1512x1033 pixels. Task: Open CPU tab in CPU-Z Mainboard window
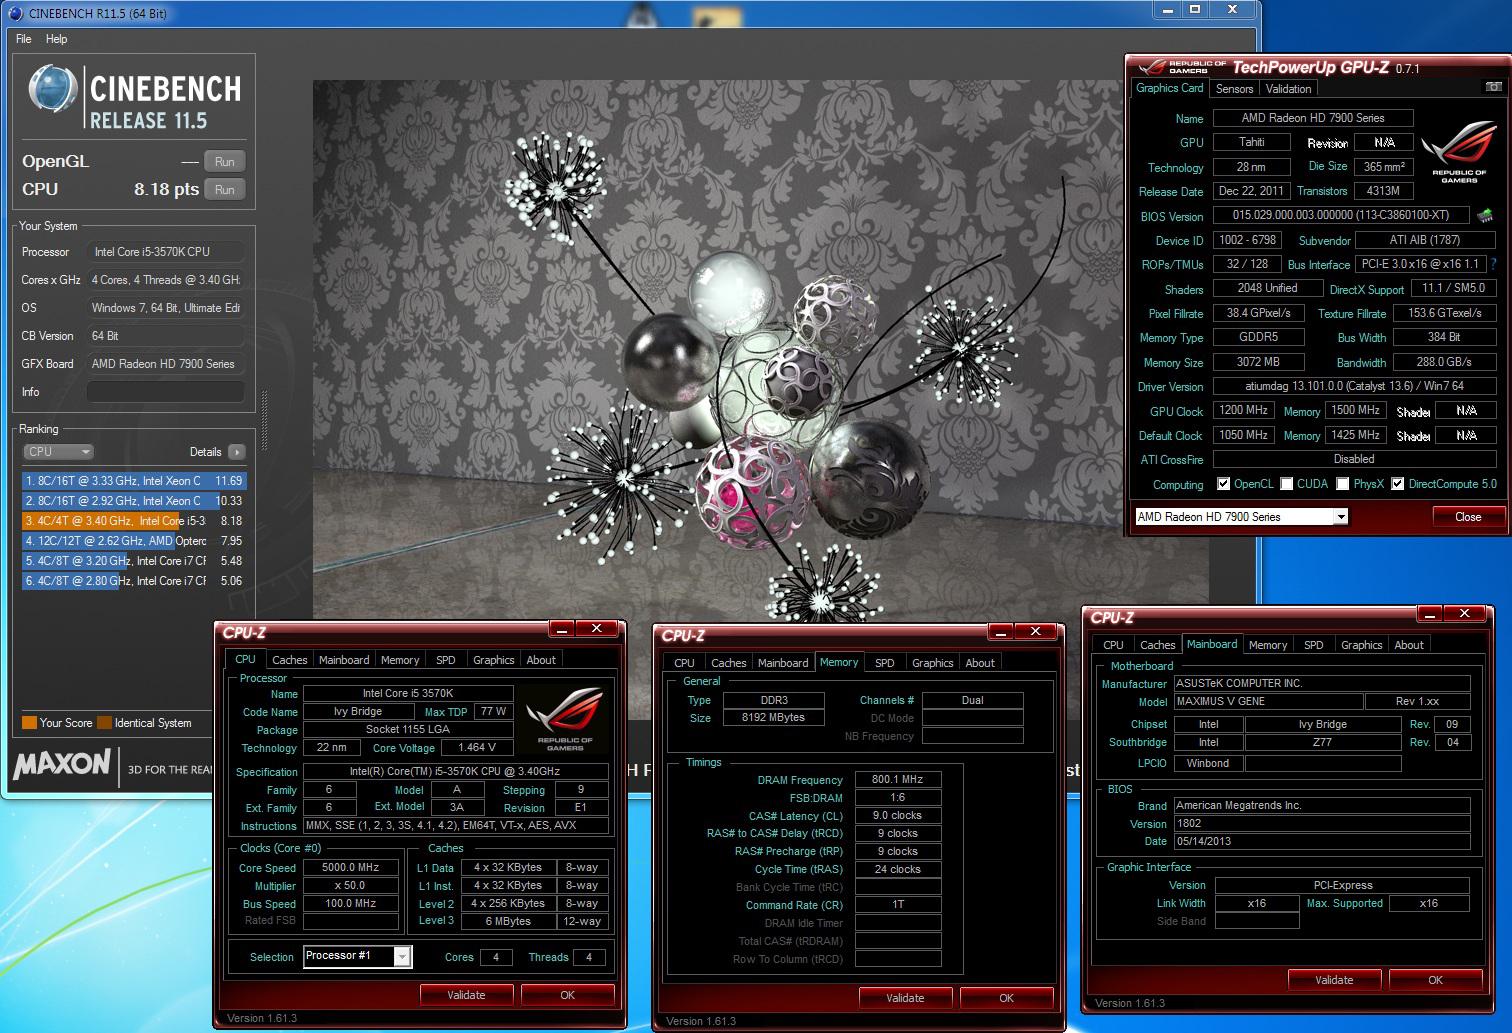pyautogui.click(x=1113, y=645)
